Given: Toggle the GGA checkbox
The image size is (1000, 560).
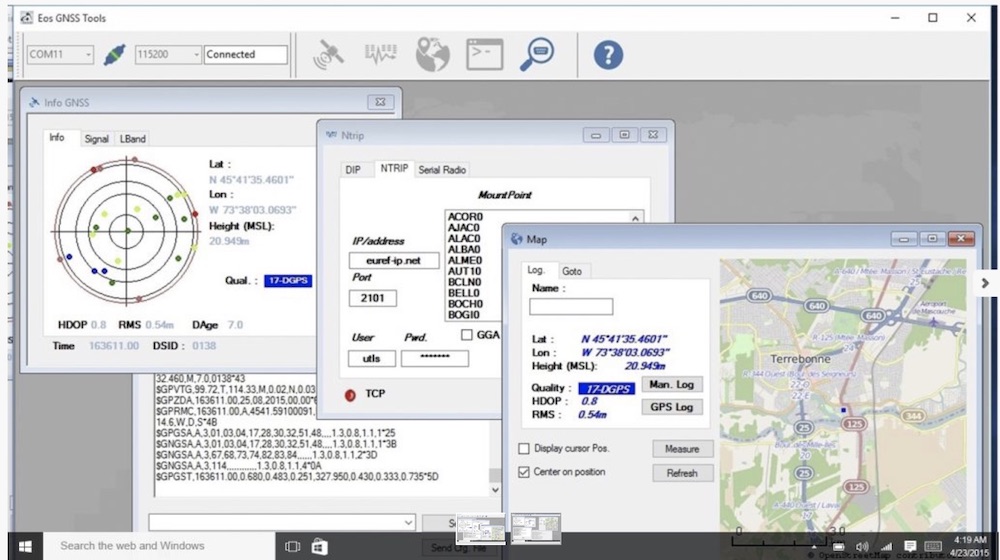Looking at the screenshot, I should (x=467, y=335).
